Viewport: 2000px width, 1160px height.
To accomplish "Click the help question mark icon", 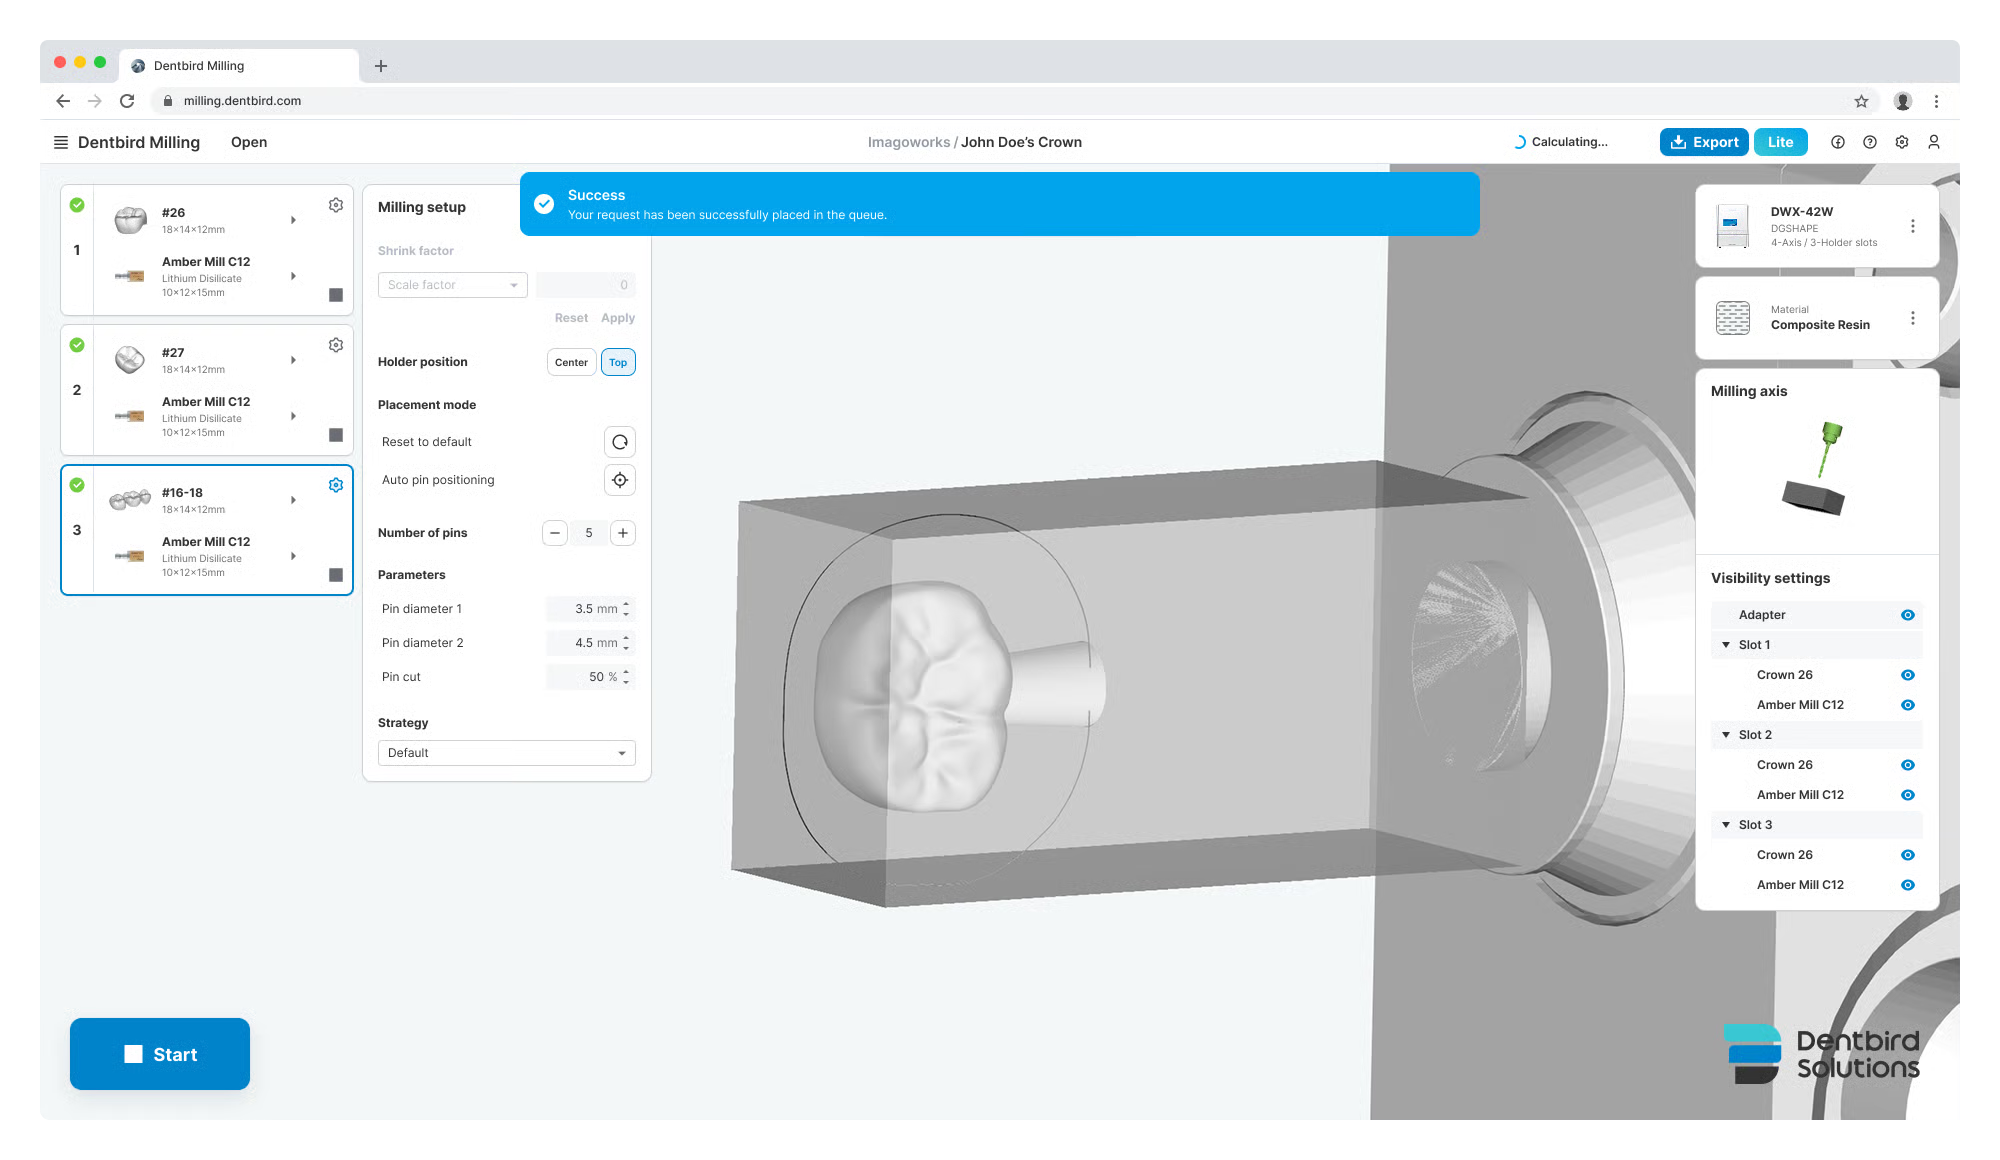I will point(1870,142).
